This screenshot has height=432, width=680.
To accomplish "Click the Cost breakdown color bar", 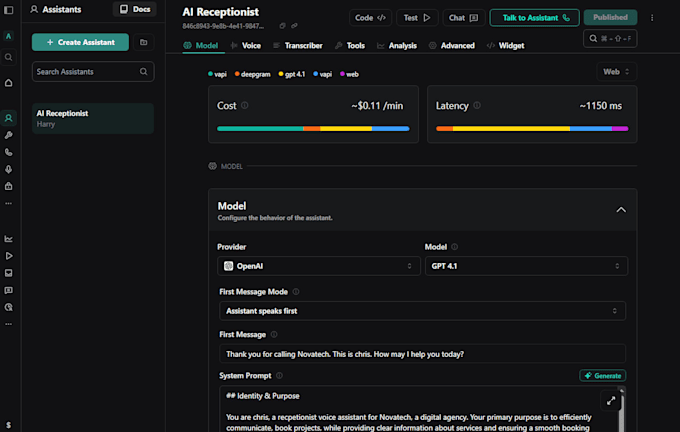I will (313, 129).
